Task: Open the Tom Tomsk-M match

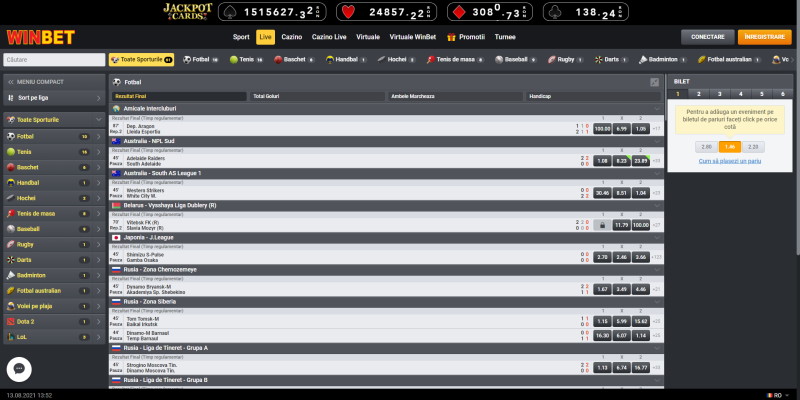Action: (x=143, y=321)
